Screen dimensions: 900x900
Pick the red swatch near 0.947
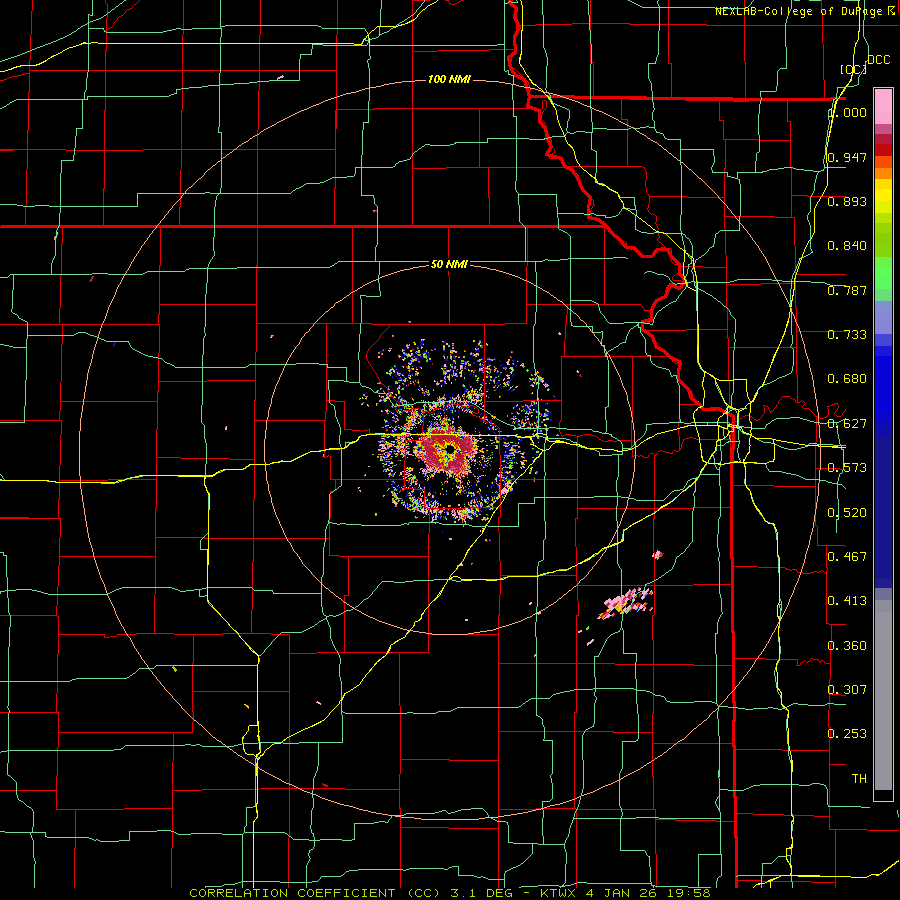pos(883,150)
